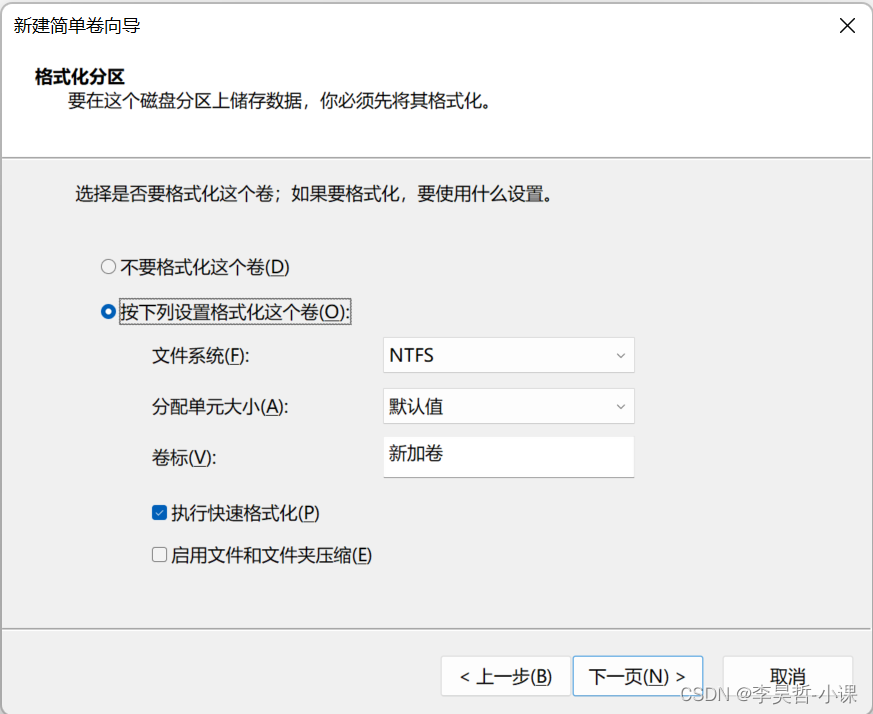The height and width of the screenshot is (714, 873).
Task: Select the "不要格式化这个卷" radio button
Action: (x=108, y=267)
